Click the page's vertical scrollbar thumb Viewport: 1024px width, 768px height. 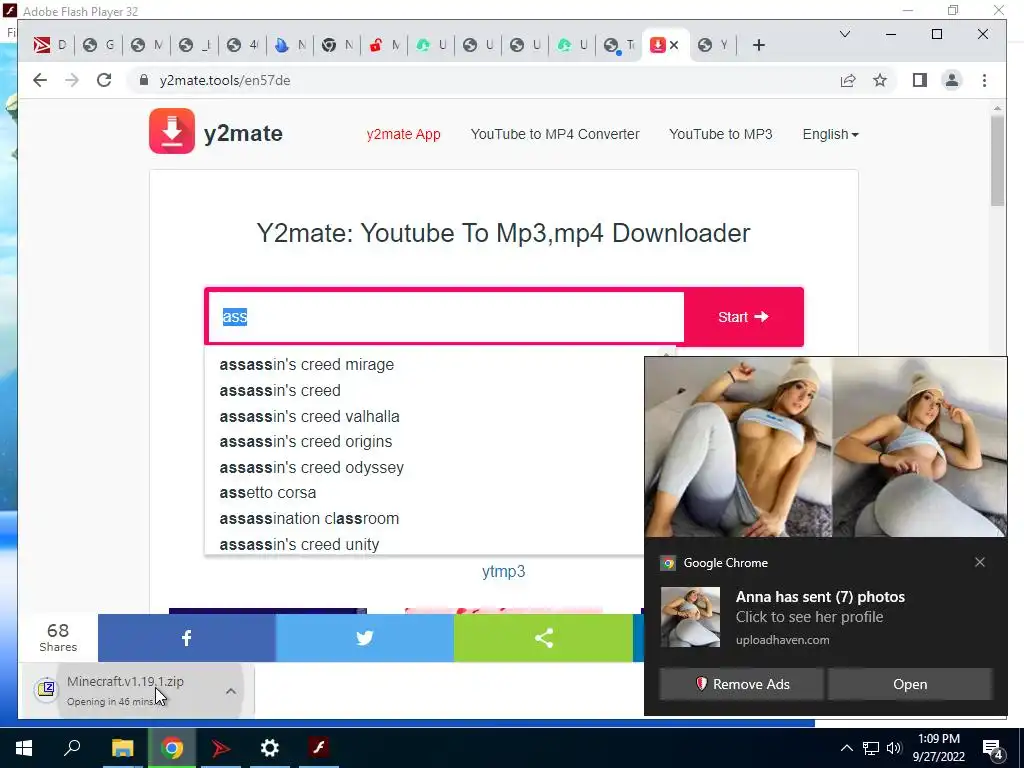(997, 161)
